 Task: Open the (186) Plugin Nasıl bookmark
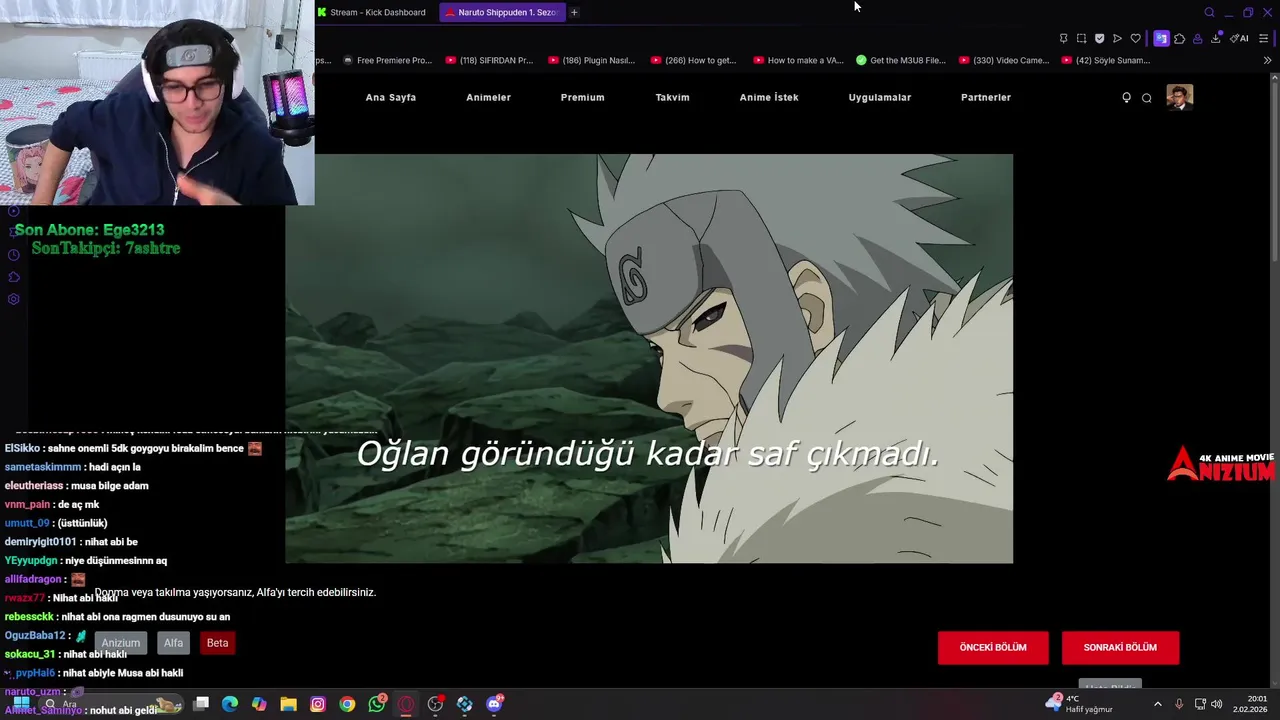click(x=591, y=60)
